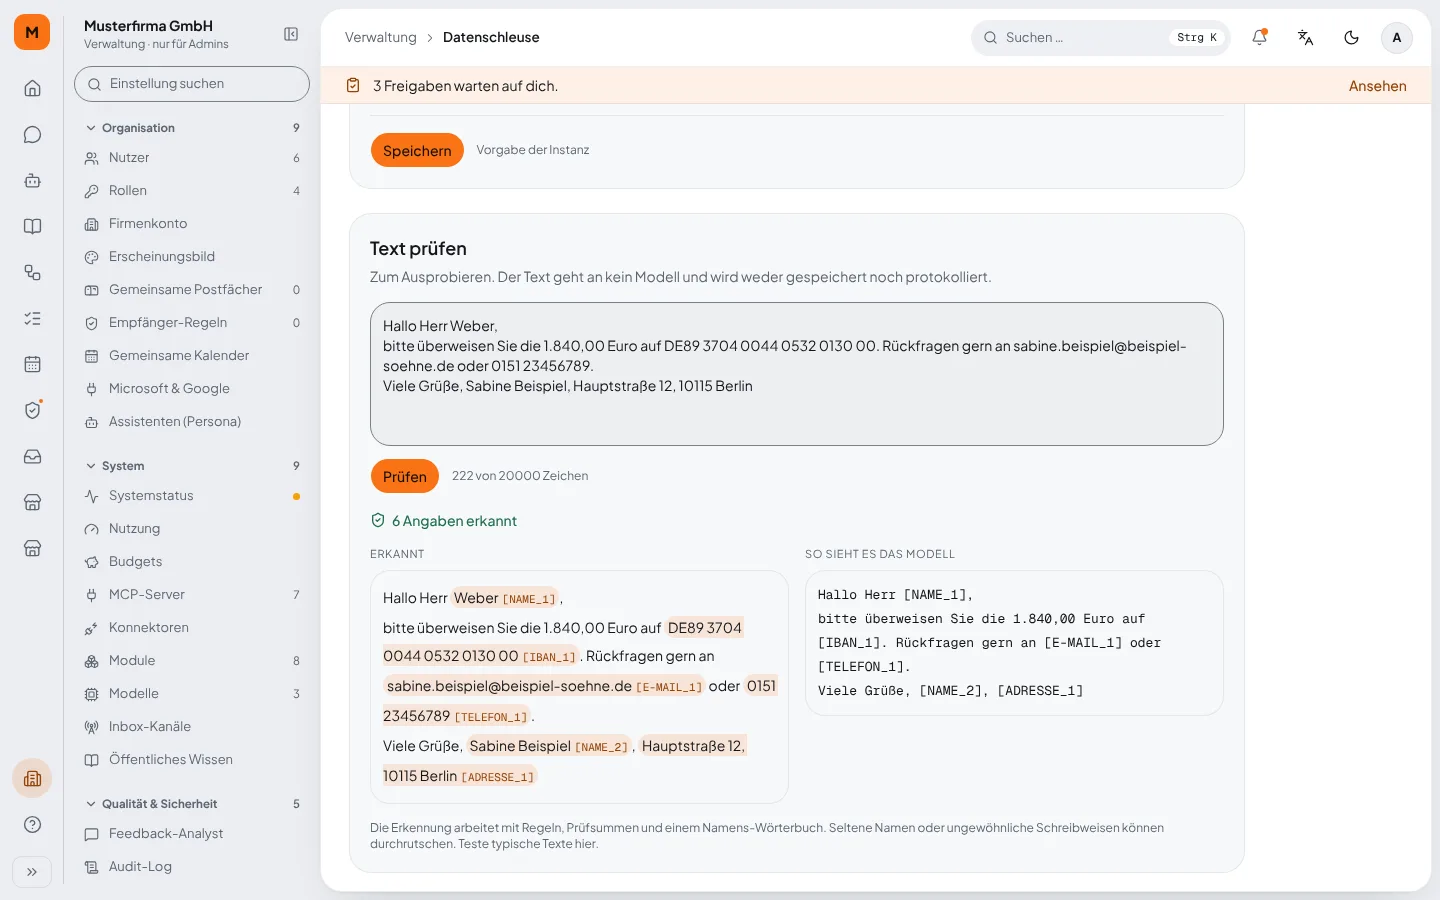1440x900 pixels.
Task: Open the robot assistant icon in left rail
Action: (x=32, y=180)
